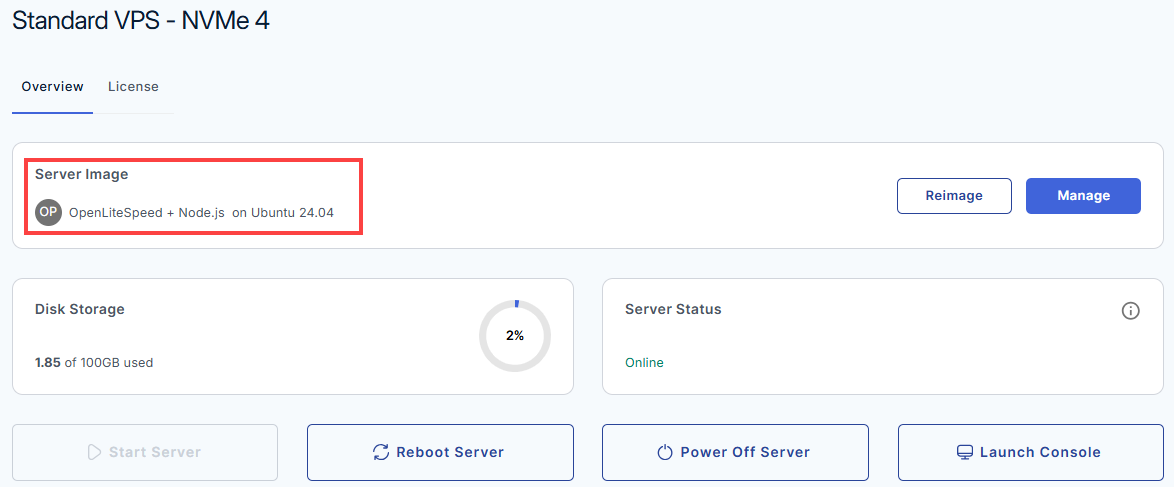Click the Reboot circular arrows icon
The height and width of the screenshot is (487, 1174).
pos(381,453)
